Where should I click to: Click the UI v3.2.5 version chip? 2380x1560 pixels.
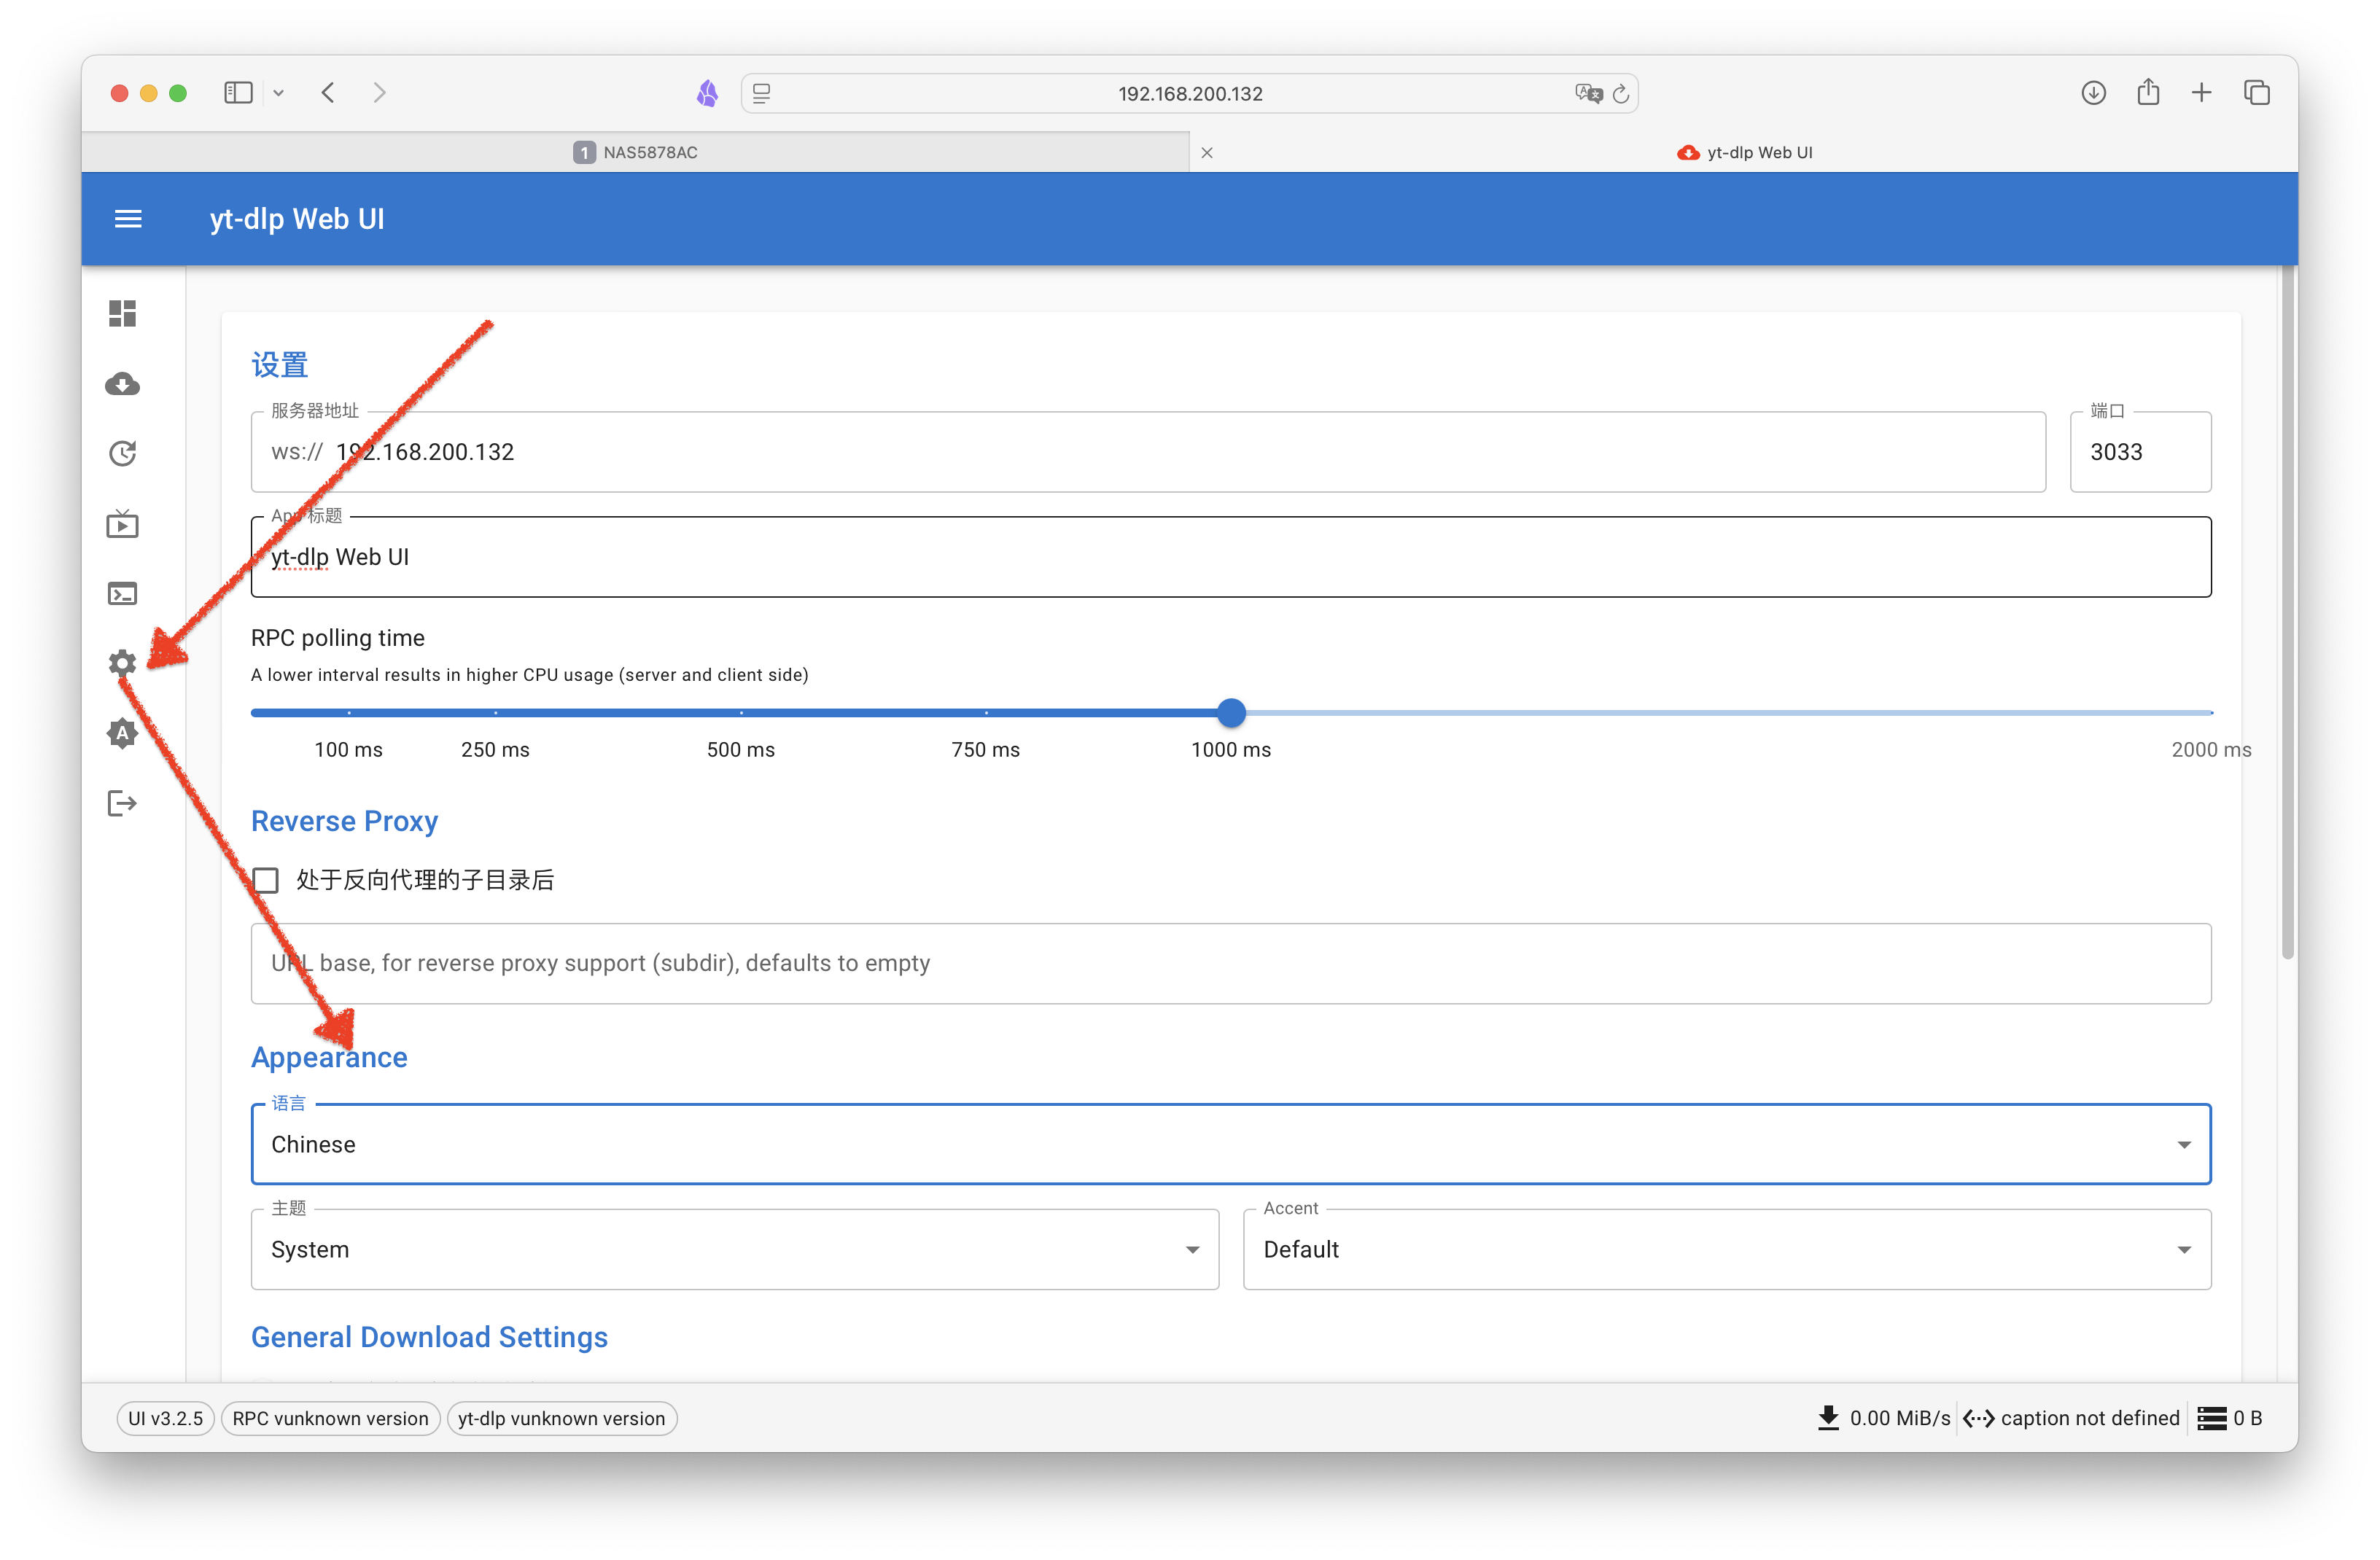[x=165, y=1418]
